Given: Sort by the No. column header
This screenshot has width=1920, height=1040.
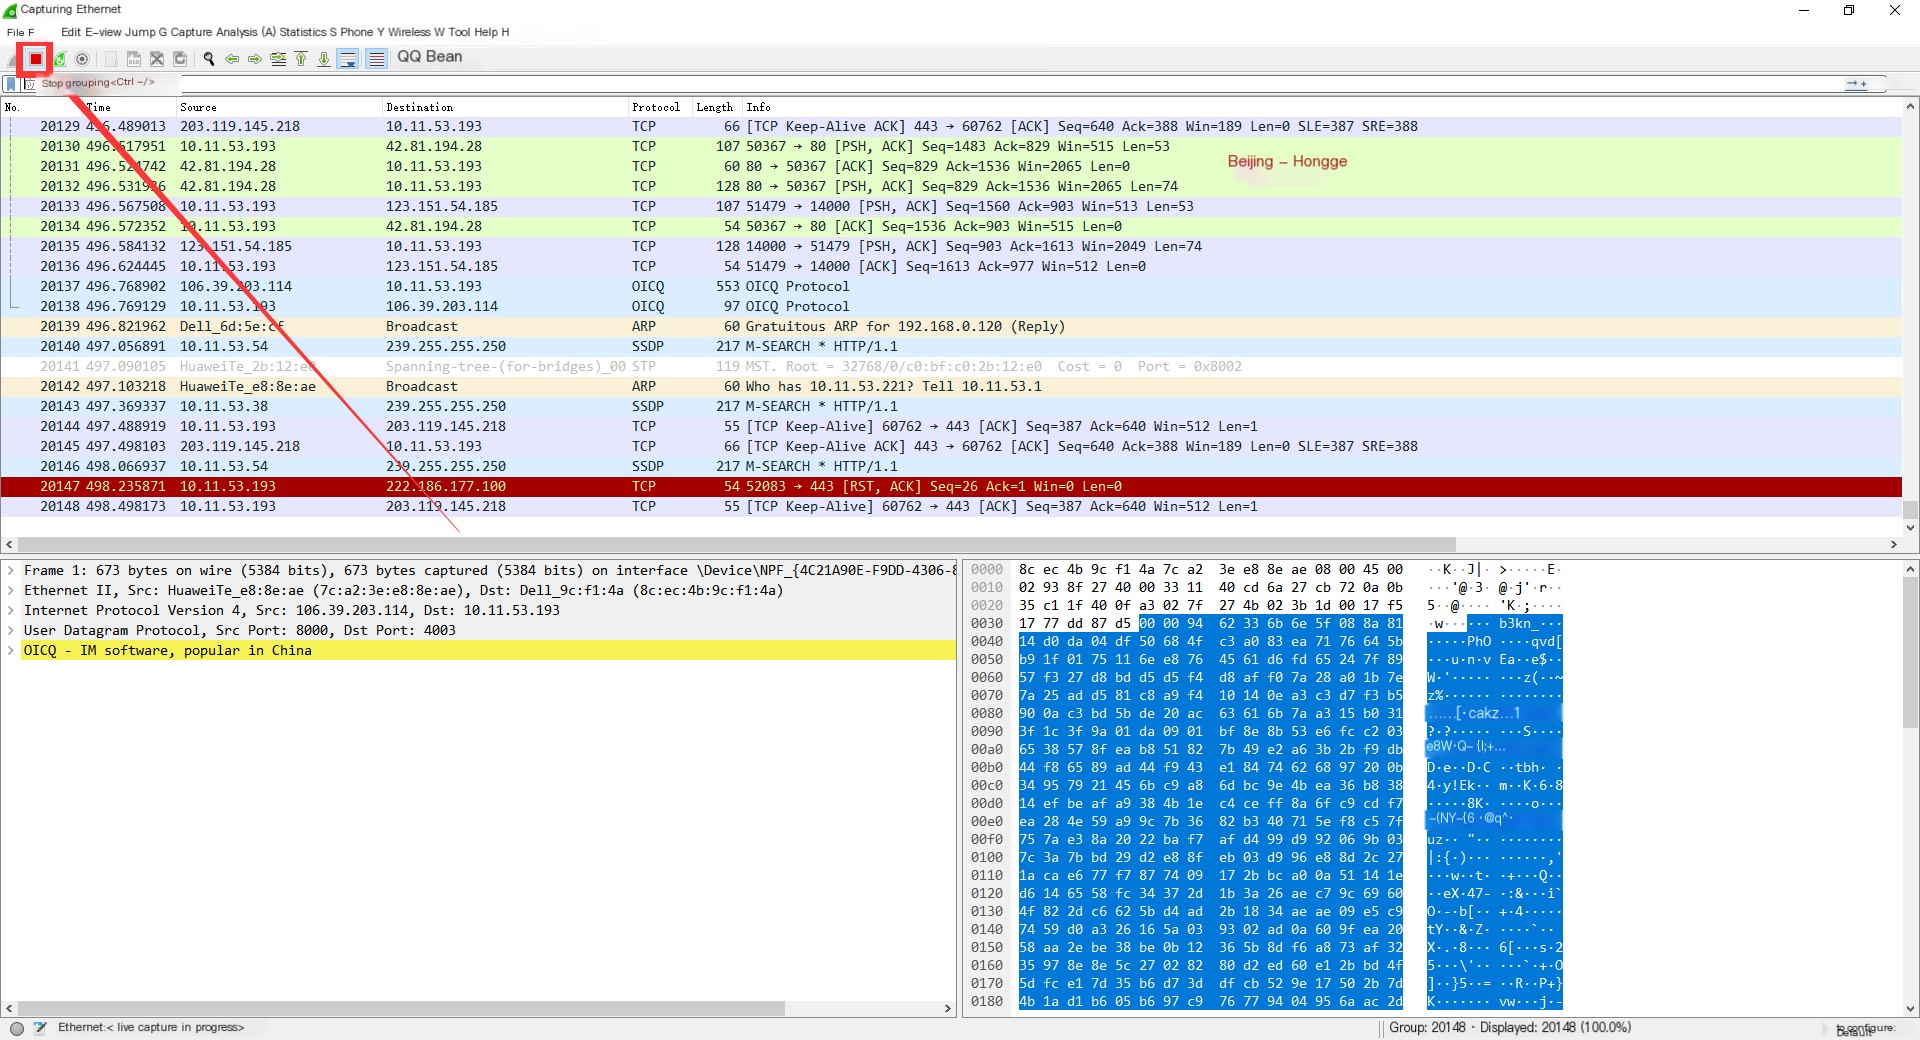Looking at the screenshot, I should tap(40, 107).
